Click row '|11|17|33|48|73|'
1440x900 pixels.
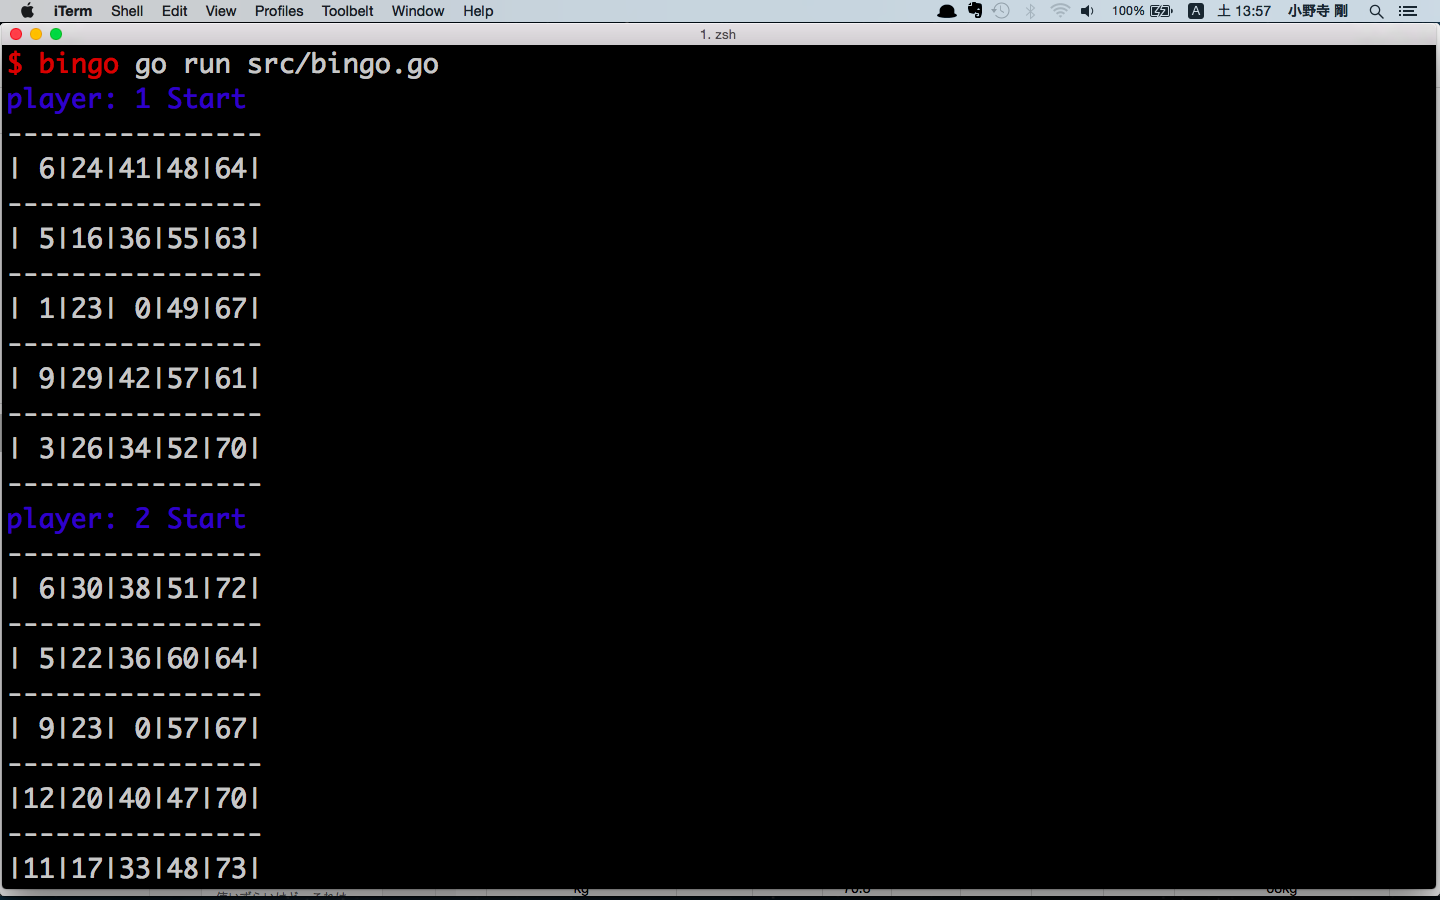[x=134, y=868]
